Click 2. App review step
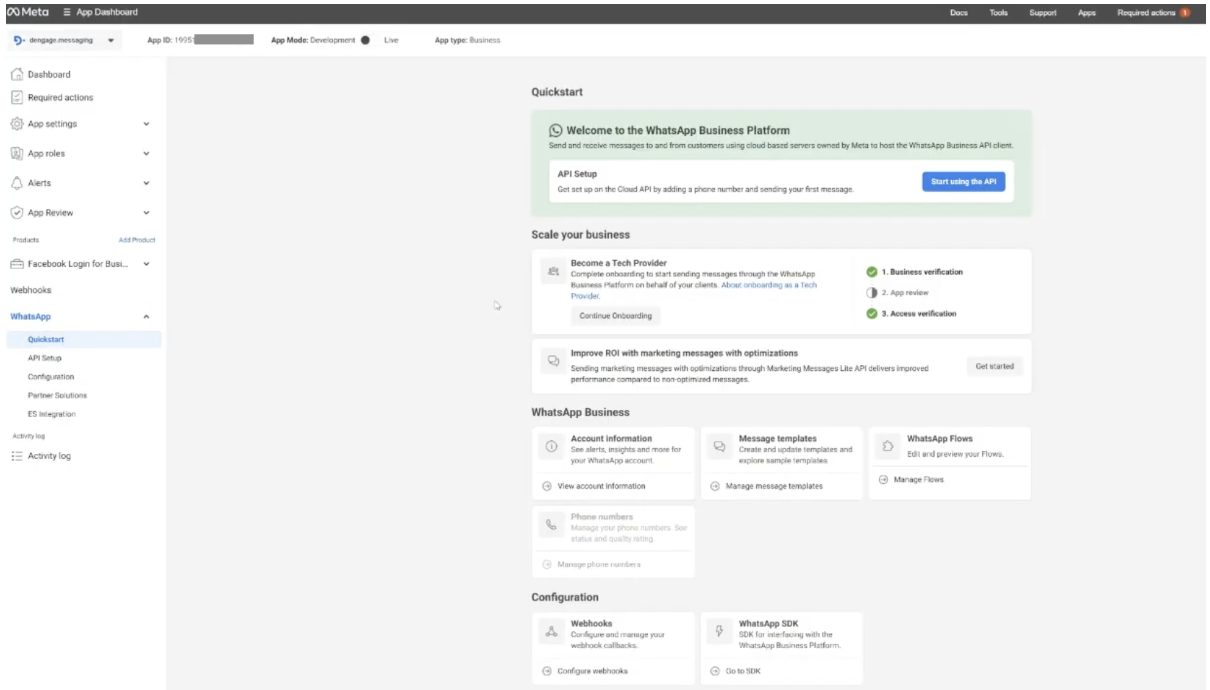1210x690 pixels. coord(897,292)
